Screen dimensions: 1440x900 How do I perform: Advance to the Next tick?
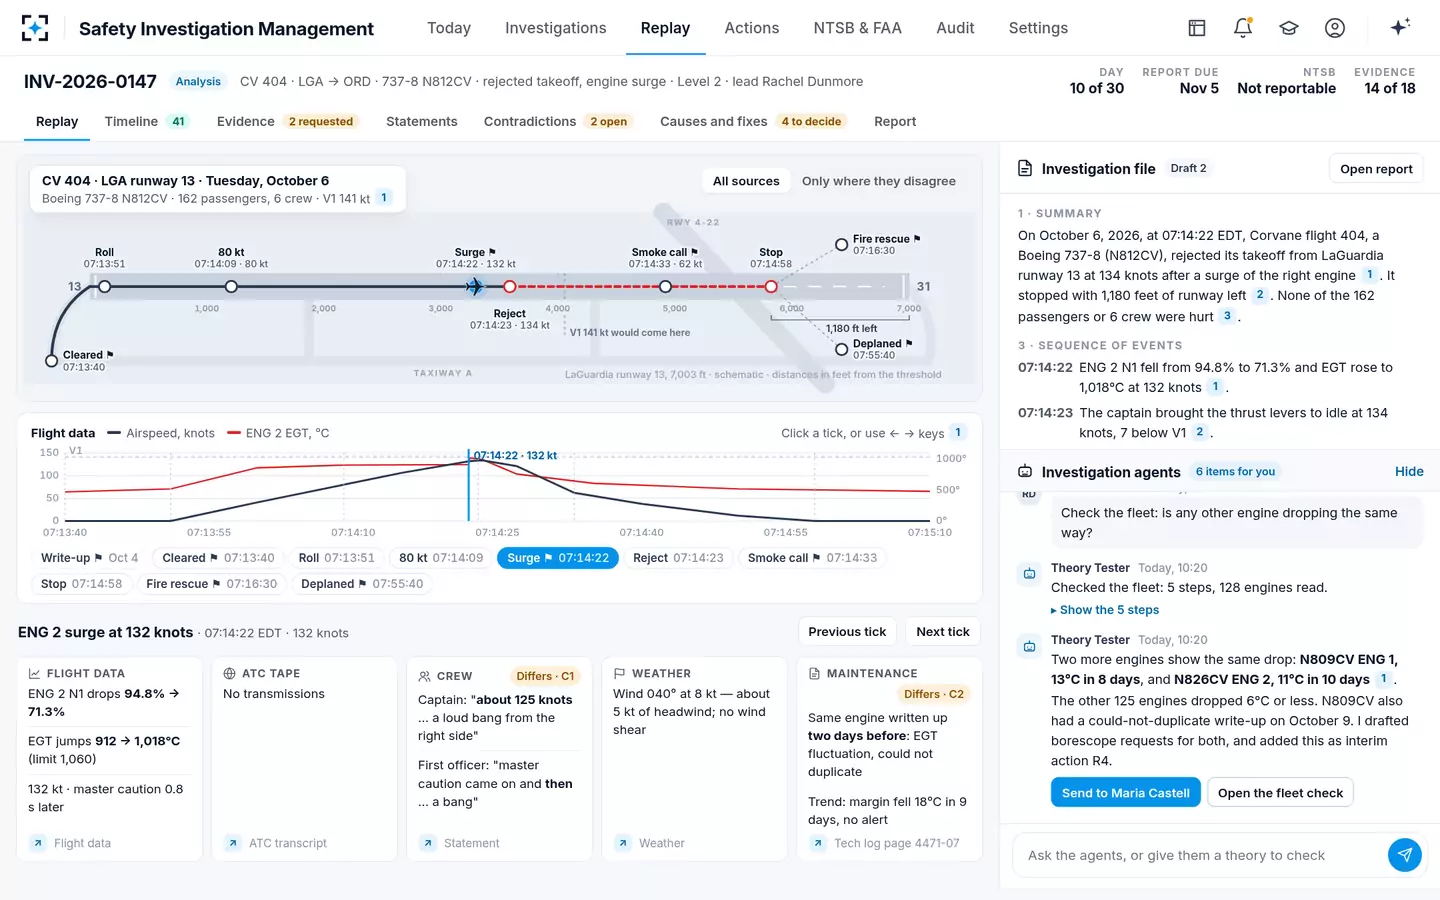click(943, 632)
